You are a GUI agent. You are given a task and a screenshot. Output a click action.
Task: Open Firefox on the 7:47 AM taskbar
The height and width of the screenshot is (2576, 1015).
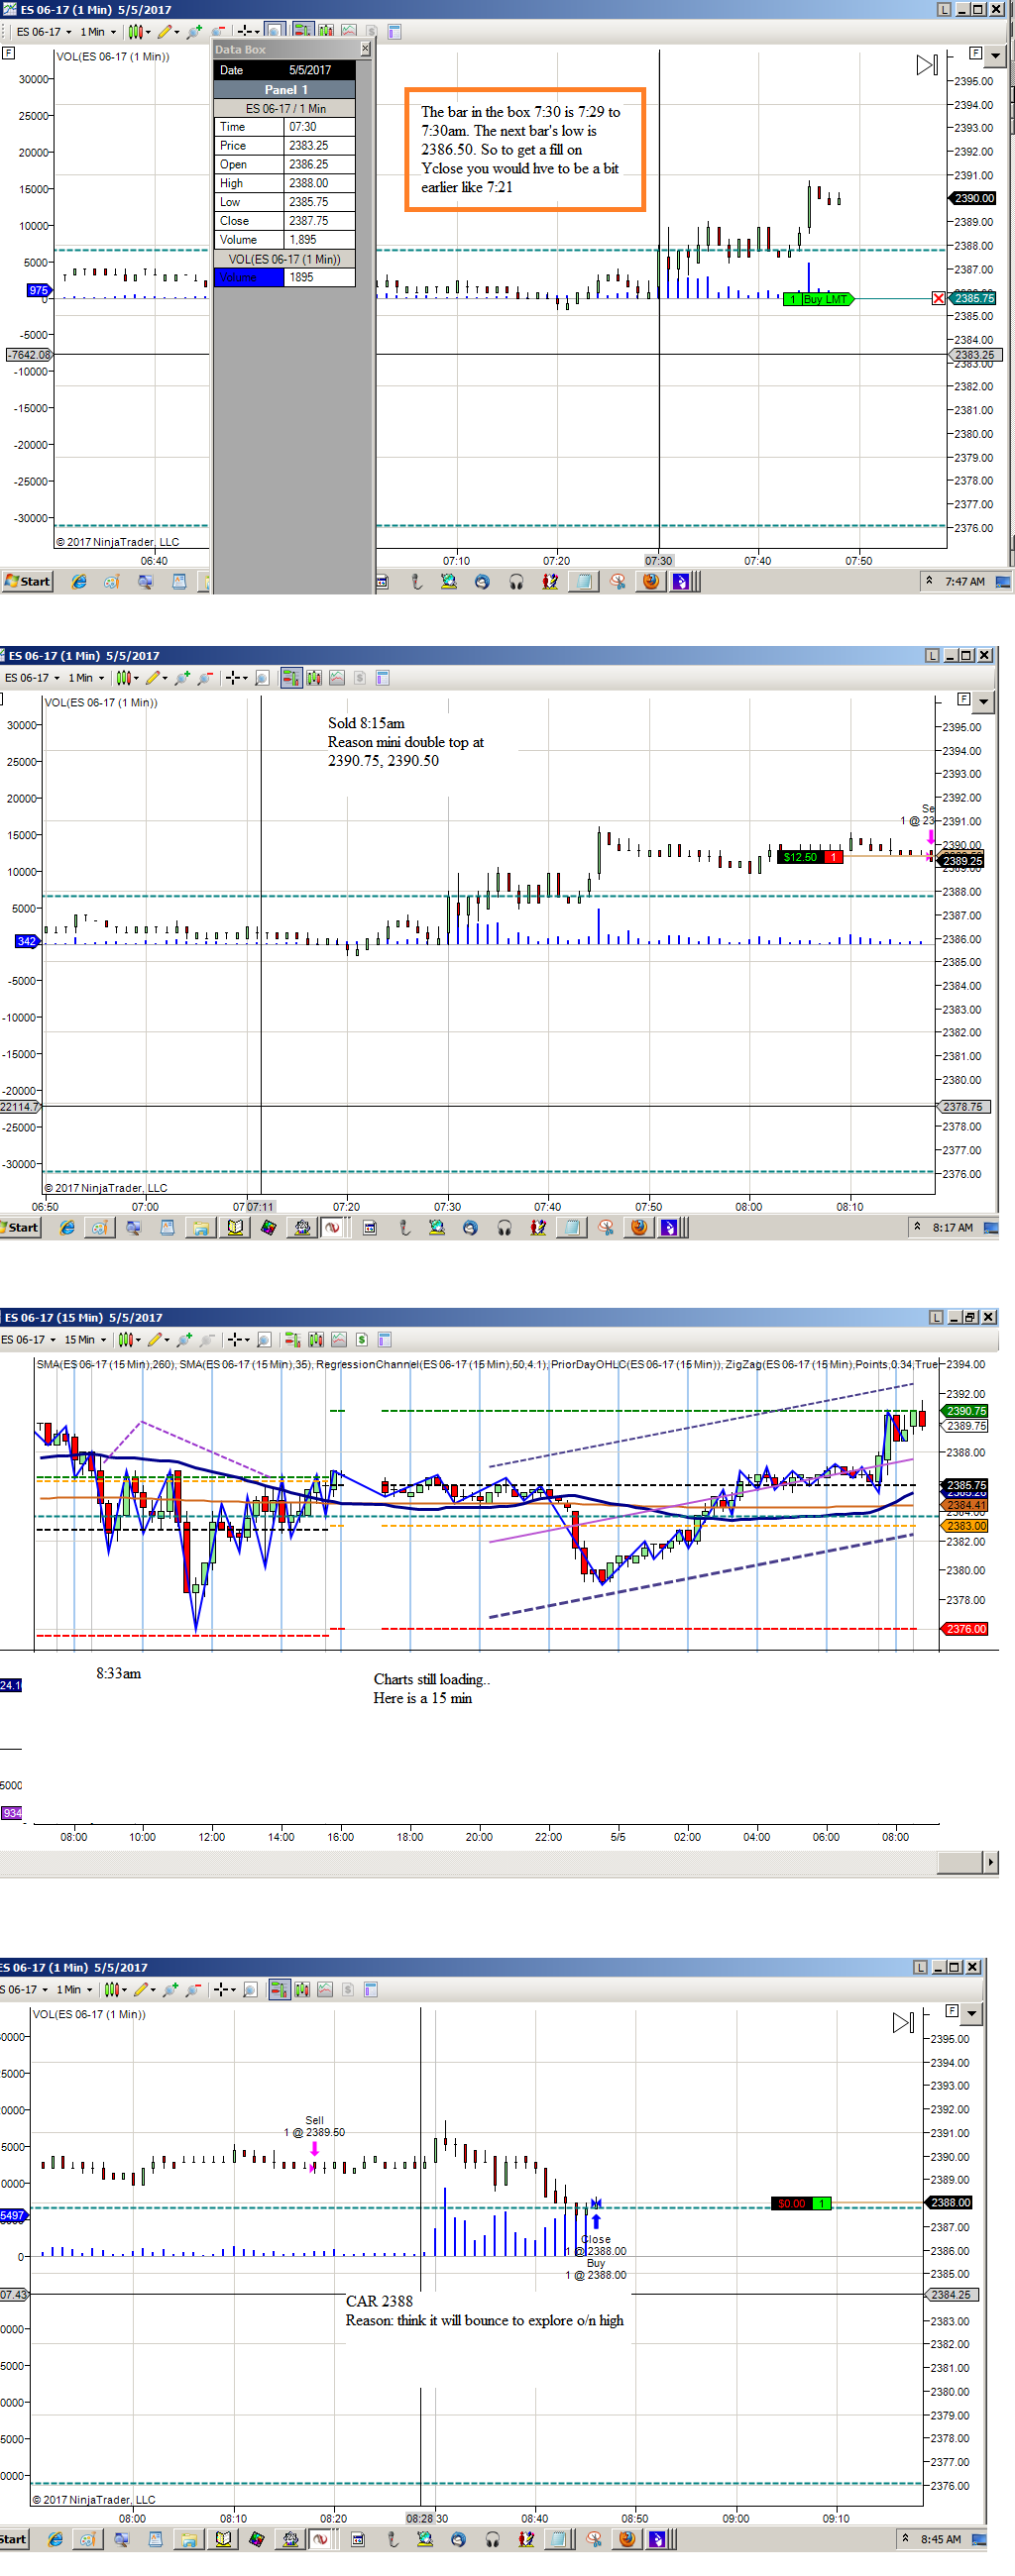click(x=651, y=581)
